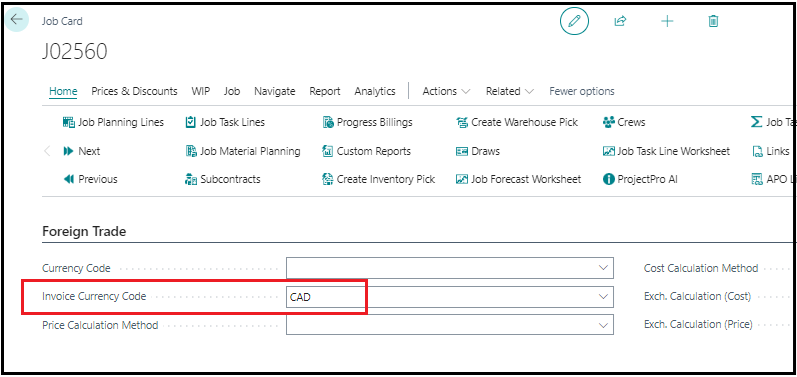Viewport: 797px width, 377px height.
Task: Expand the Price Calculation Method dropdown
Action: pyautogui.click(x=603, y=325)
